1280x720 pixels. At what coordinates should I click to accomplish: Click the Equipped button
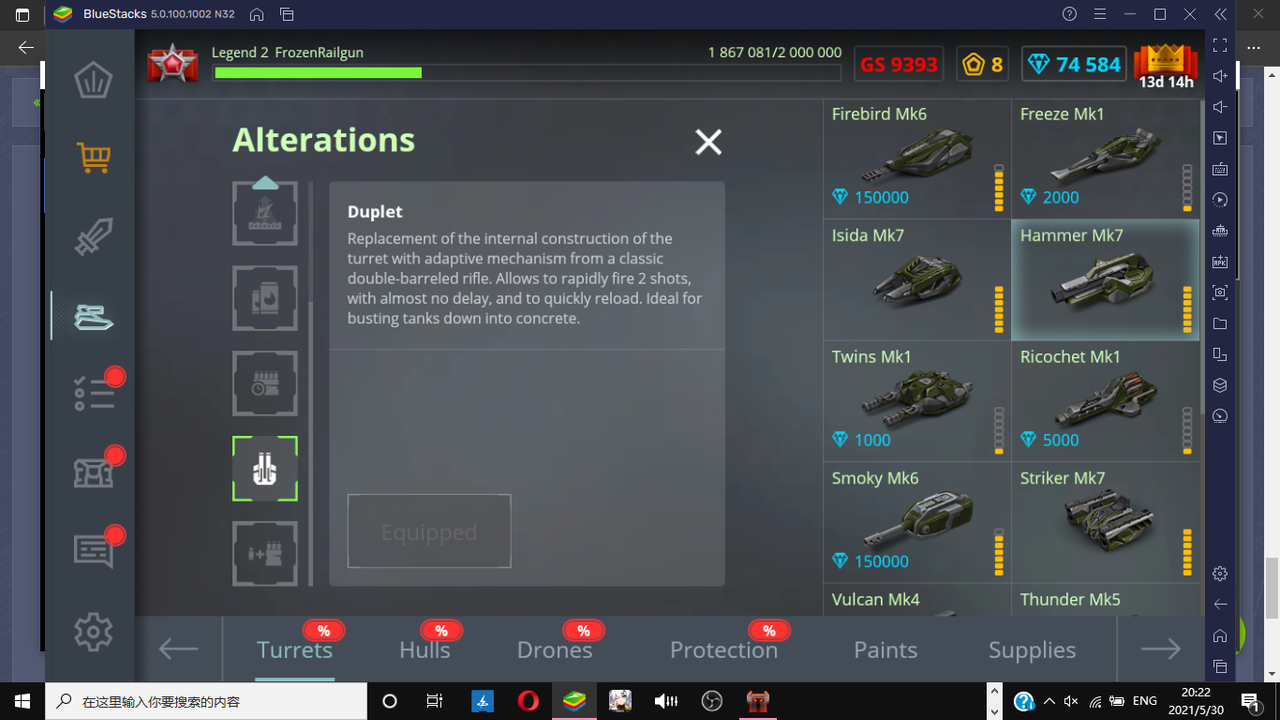[x=429, y=531]
